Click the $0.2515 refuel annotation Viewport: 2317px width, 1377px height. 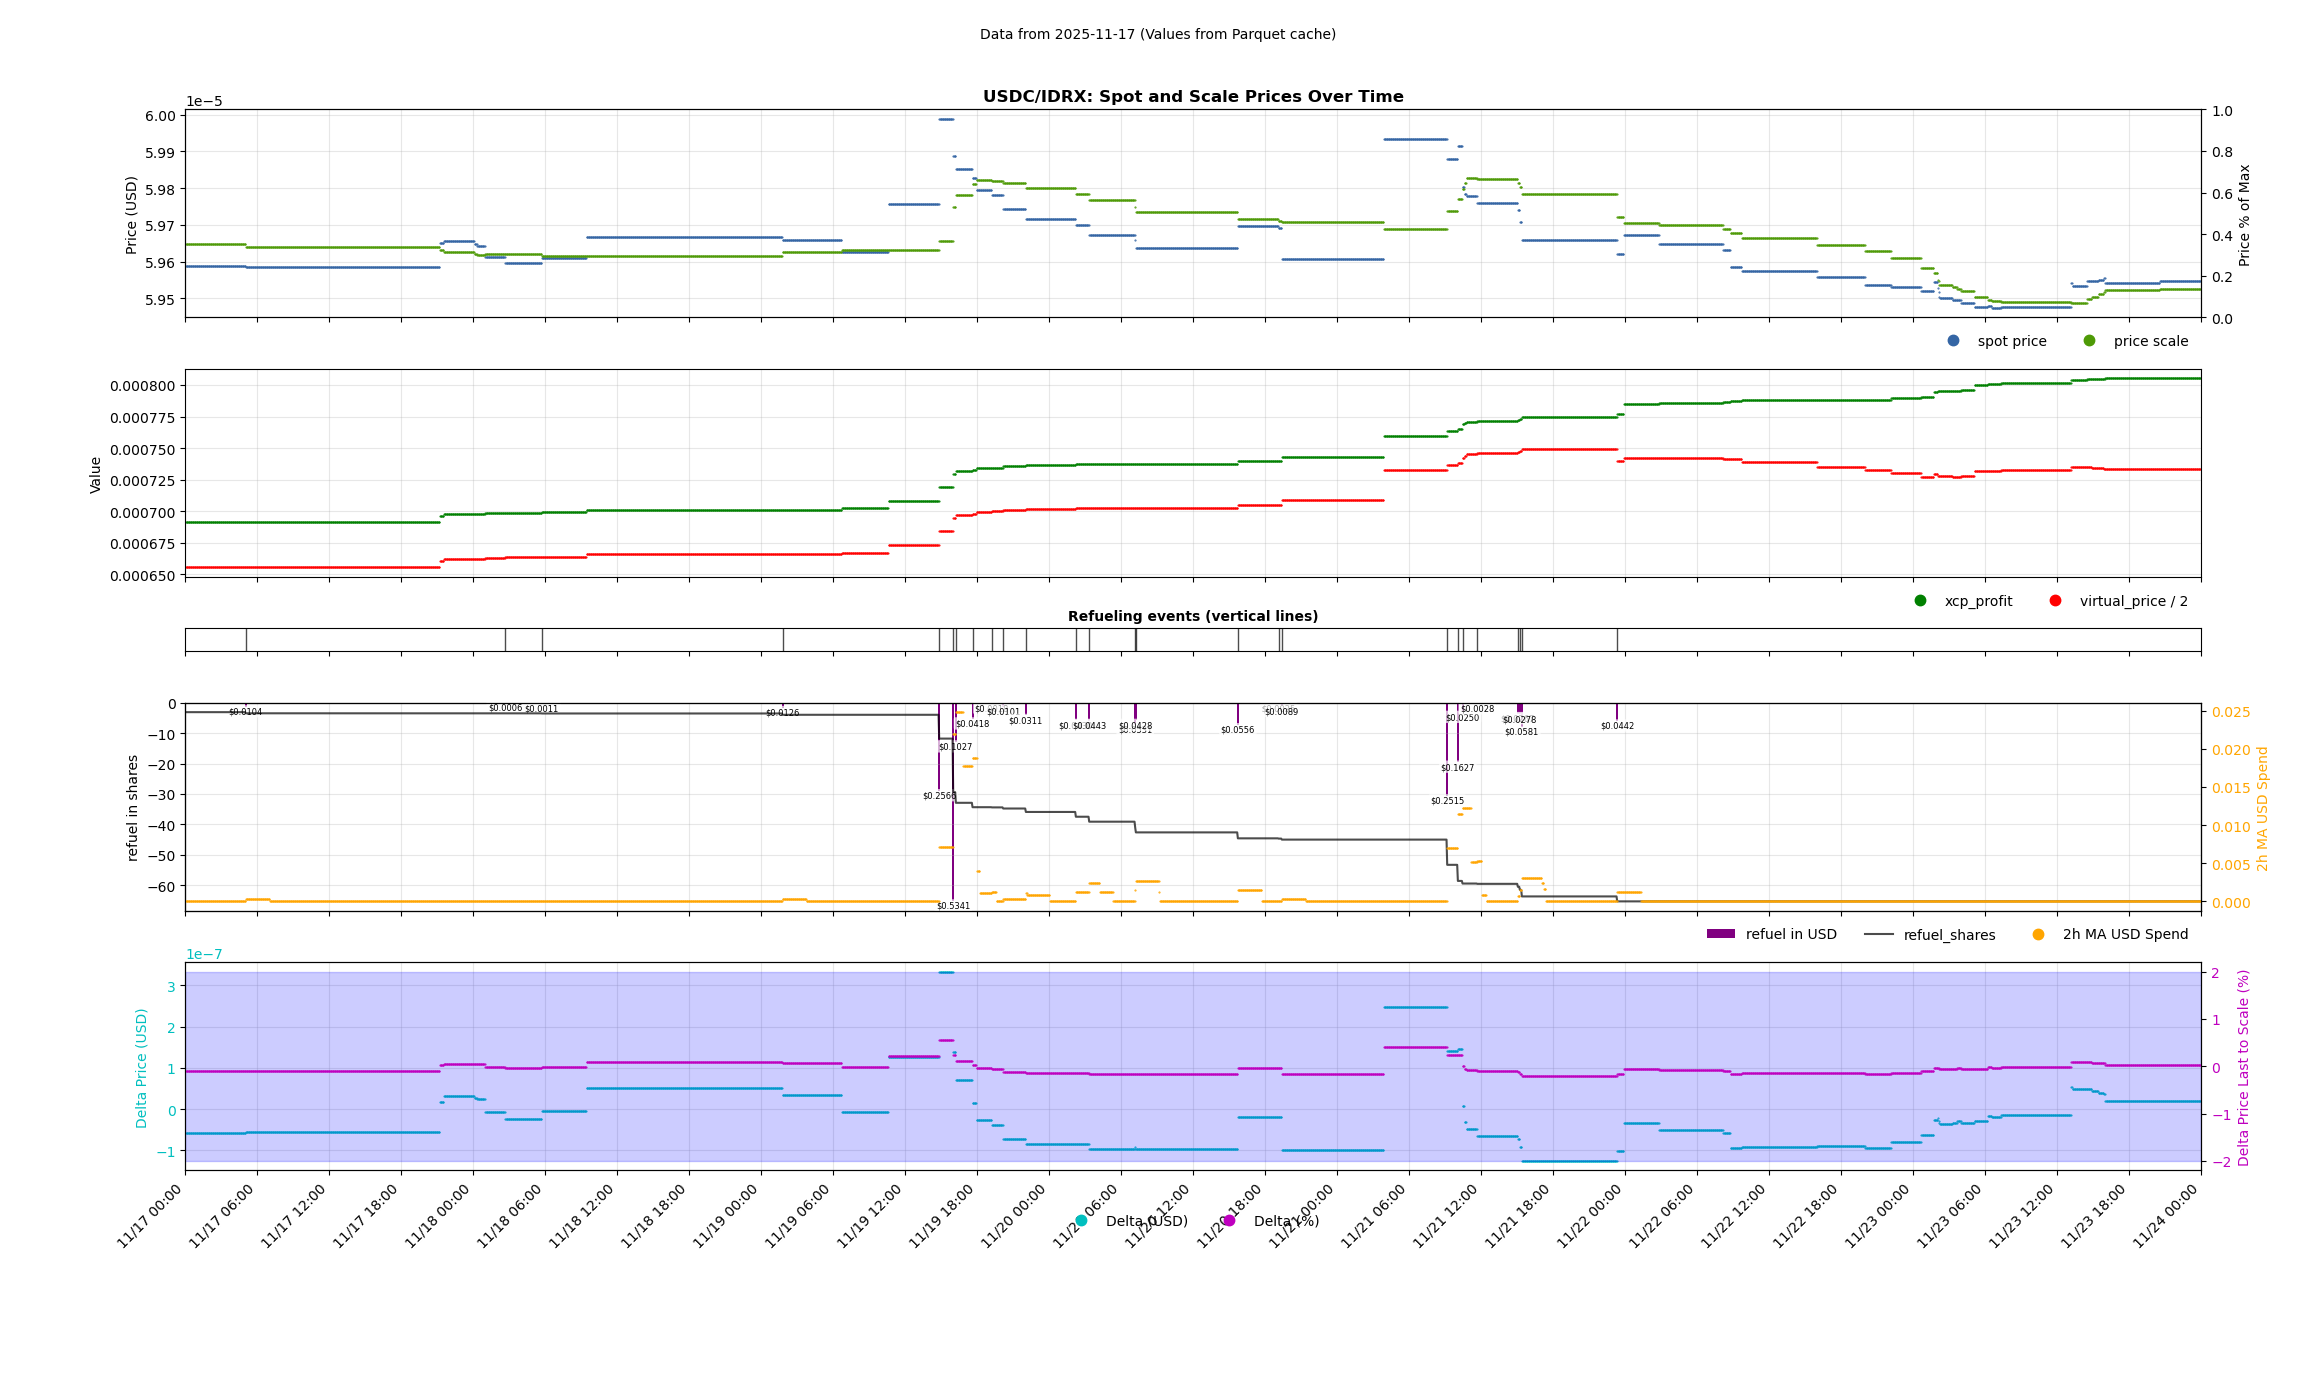click(1446, 801)
